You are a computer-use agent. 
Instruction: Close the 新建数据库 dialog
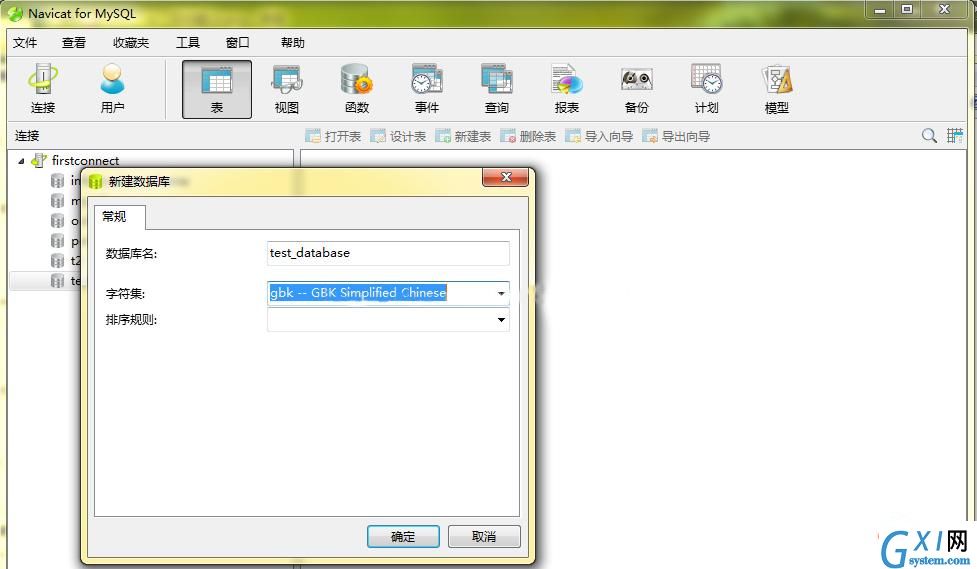coord(505,178)
